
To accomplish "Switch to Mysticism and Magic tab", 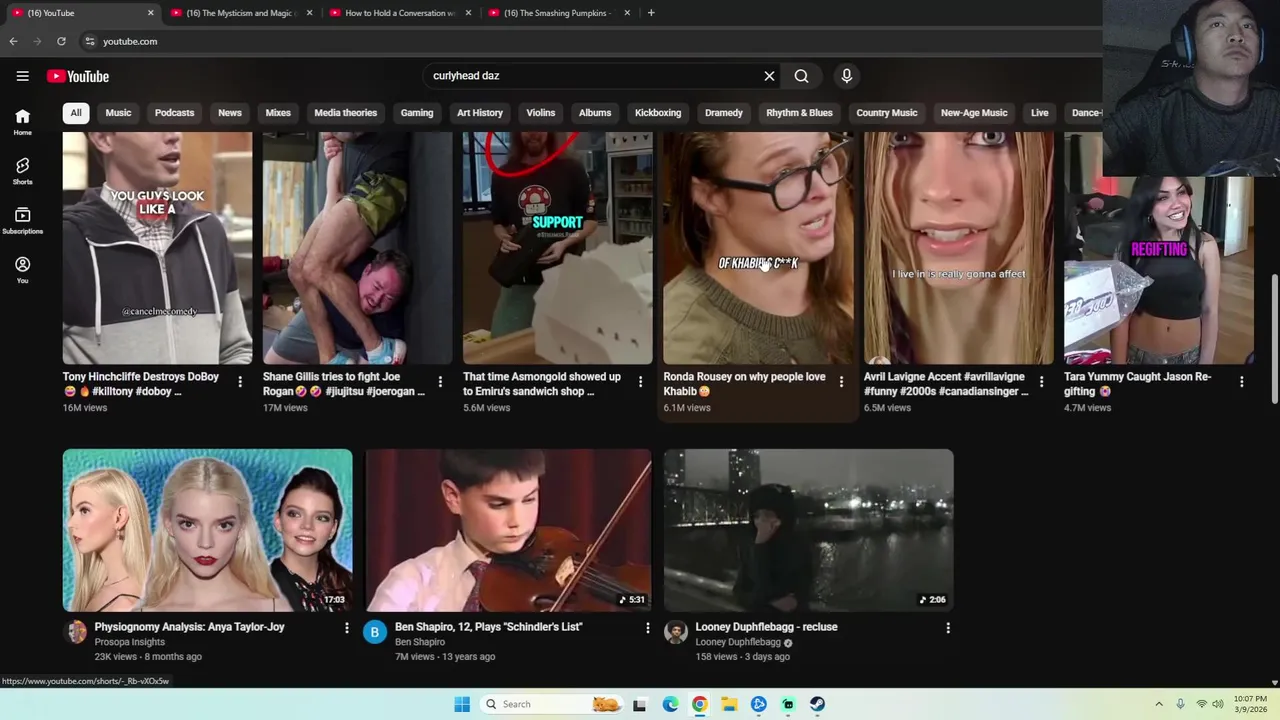I will pos(240,13).
